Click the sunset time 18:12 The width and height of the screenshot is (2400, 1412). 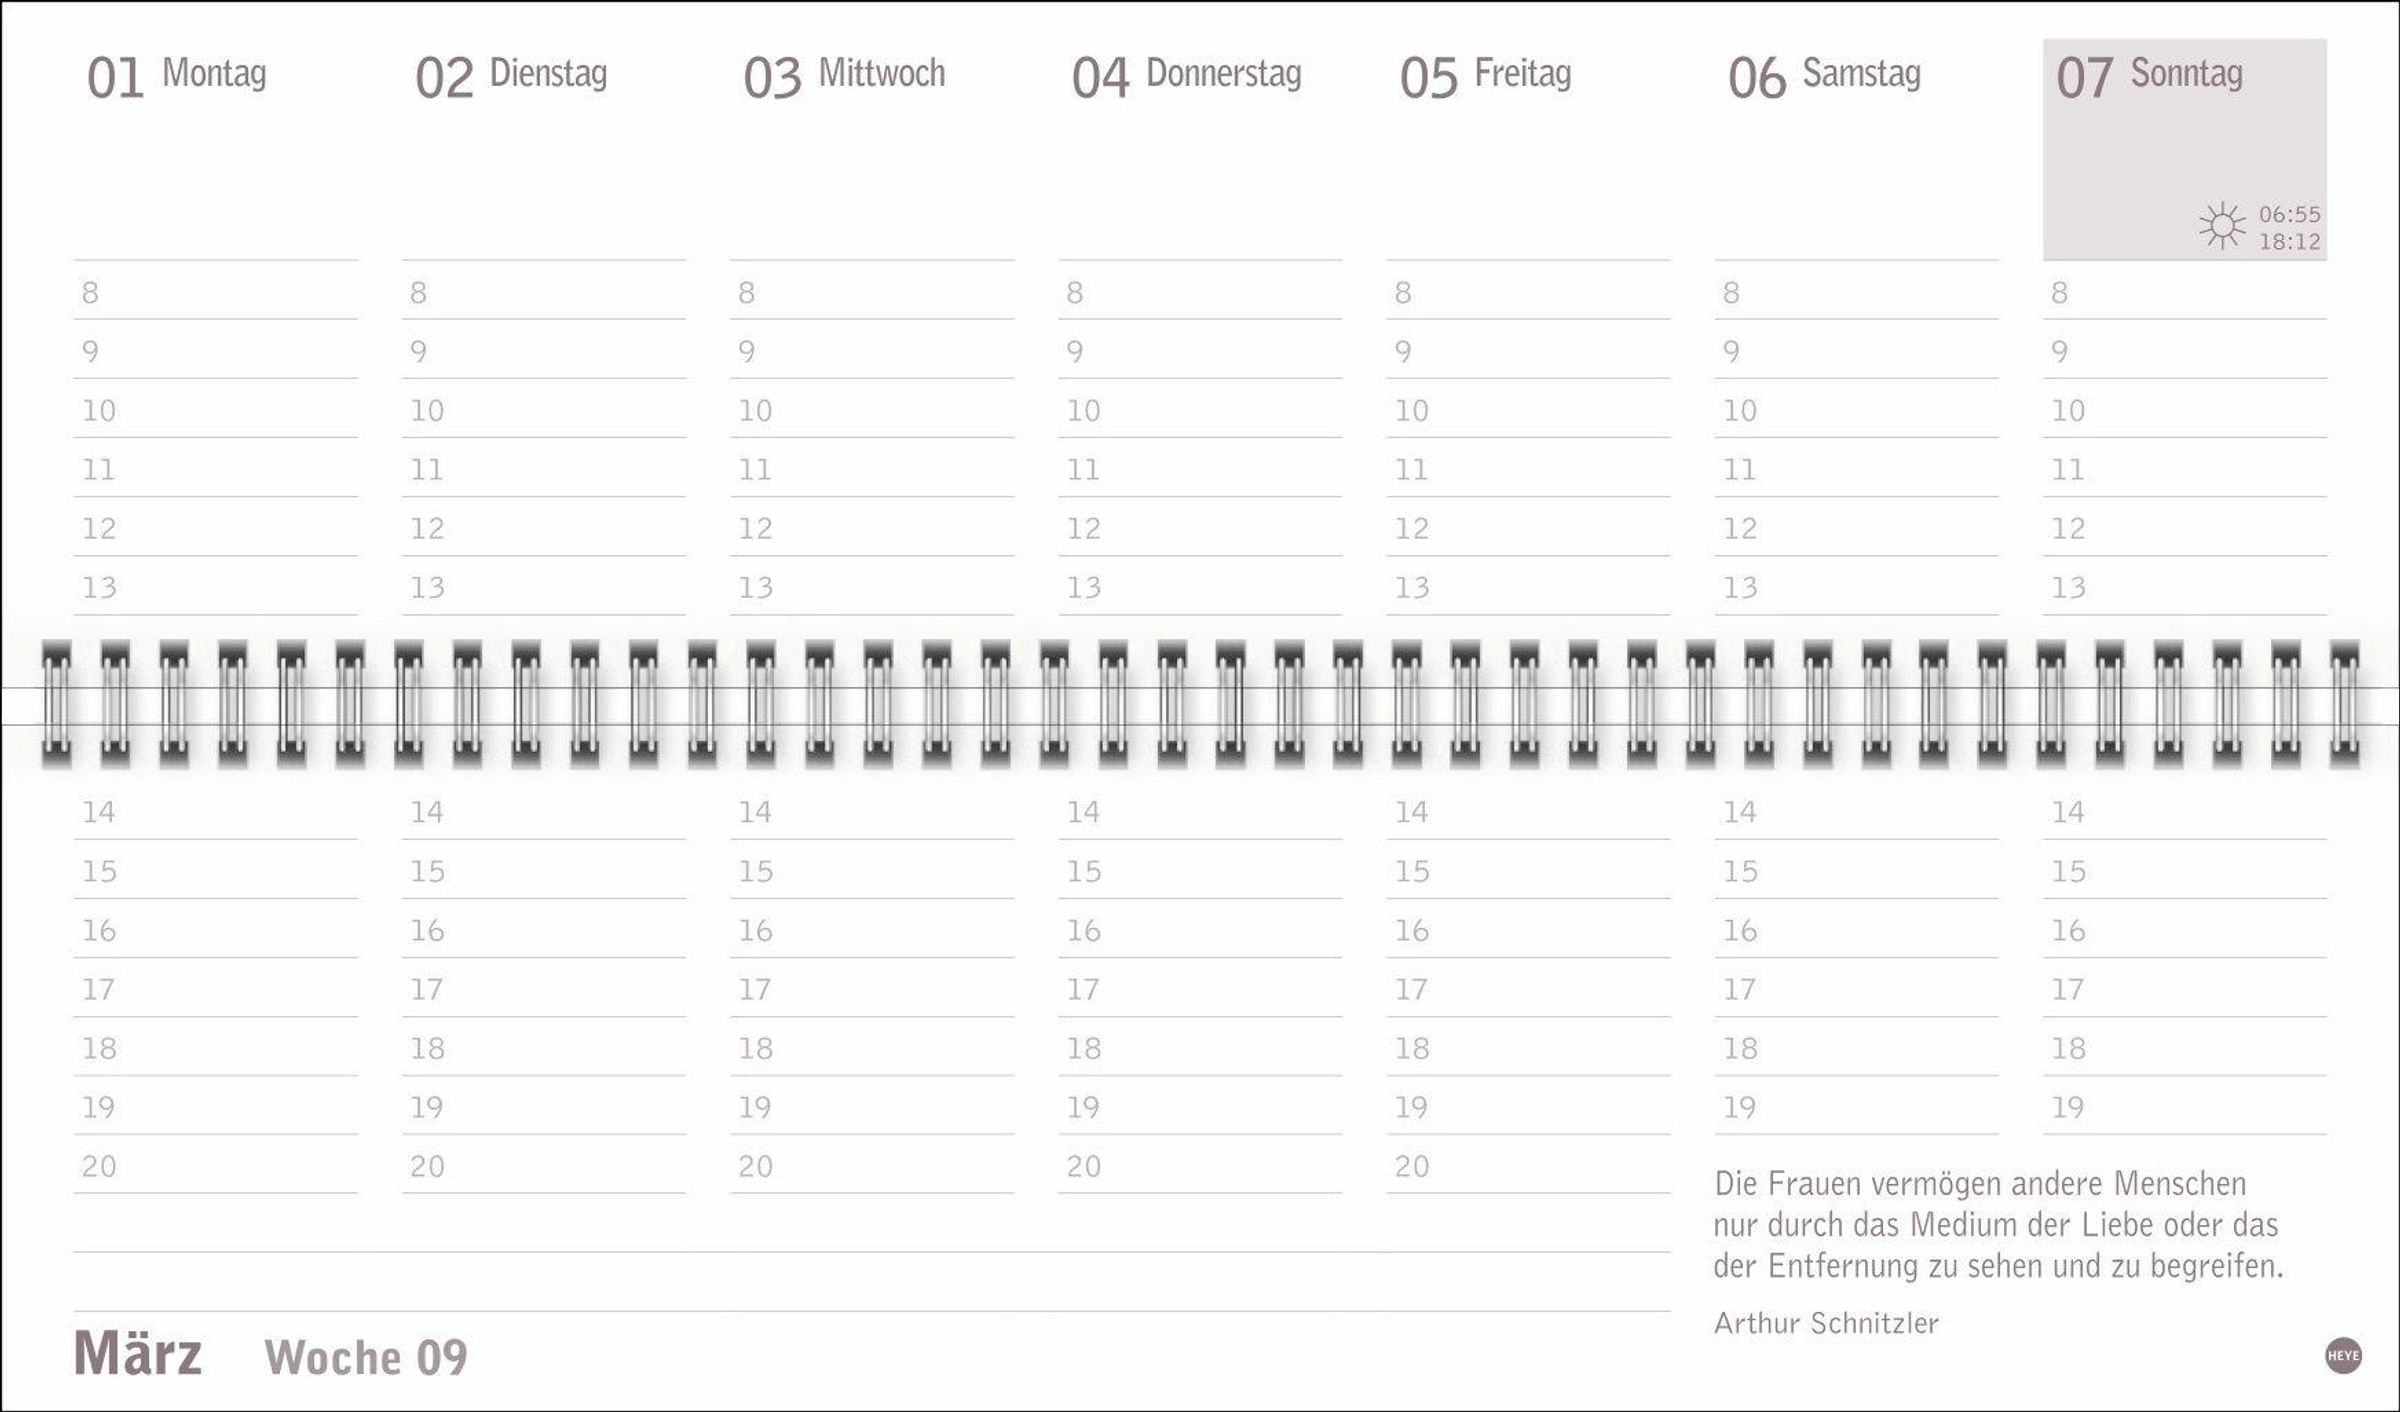click(2290, 242)
